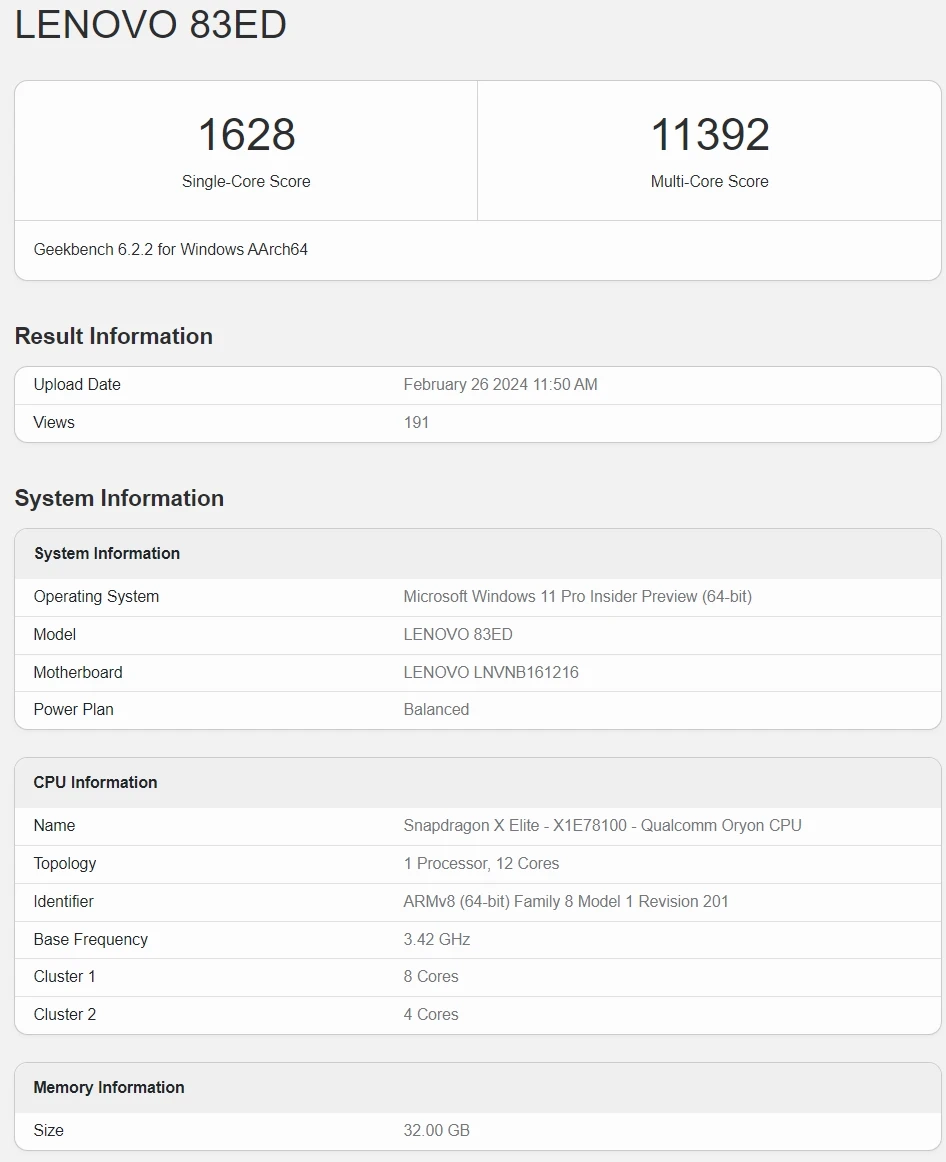Image resolution: width=946 pixels, height=1162 pixels.
Task: Click the Snapdragon X Elite CPU name
Action: pos(601,825)
